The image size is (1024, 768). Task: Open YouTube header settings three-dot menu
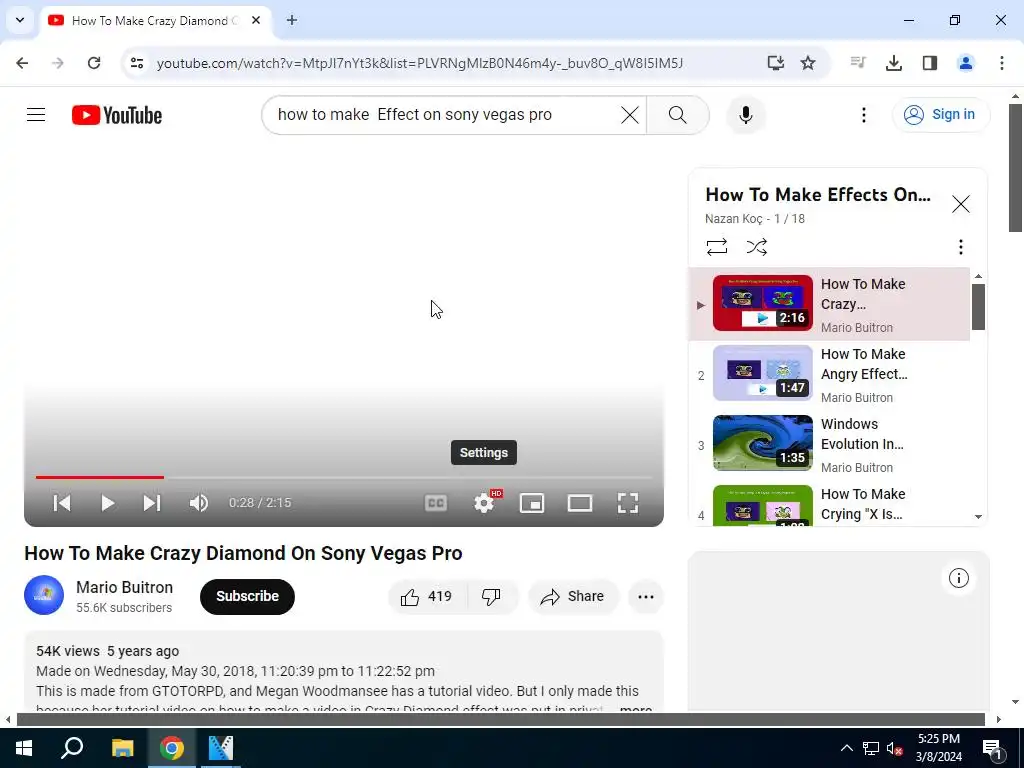(863, 115)
